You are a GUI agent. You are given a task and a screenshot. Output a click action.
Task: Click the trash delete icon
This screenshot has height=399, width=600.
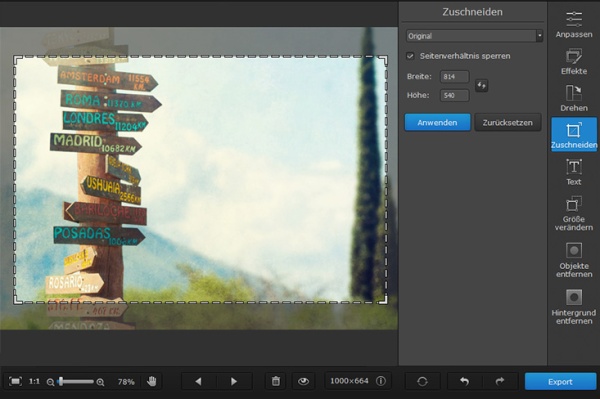point(276,381)
